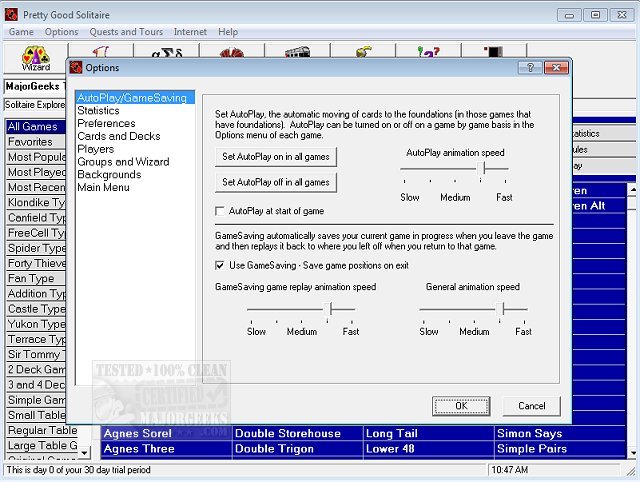
Task: Click the fanned cards toolbar icon
Action: click(232, 52)
